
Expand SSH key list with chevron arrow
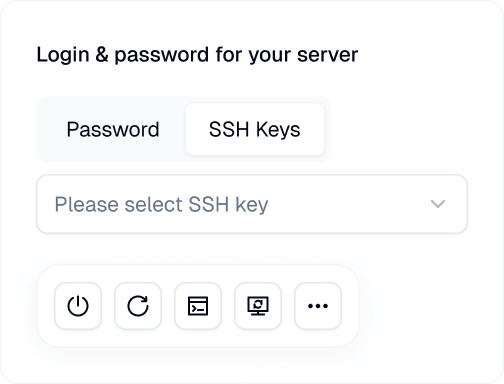tap(438, 204)
